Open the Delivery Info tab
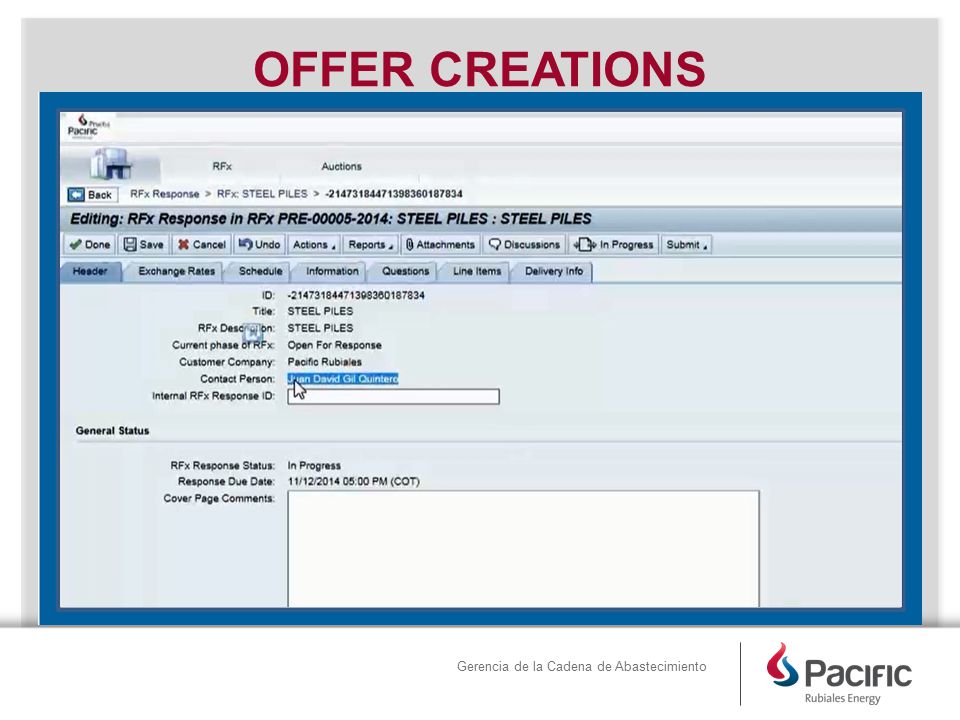 coord(553,271)
